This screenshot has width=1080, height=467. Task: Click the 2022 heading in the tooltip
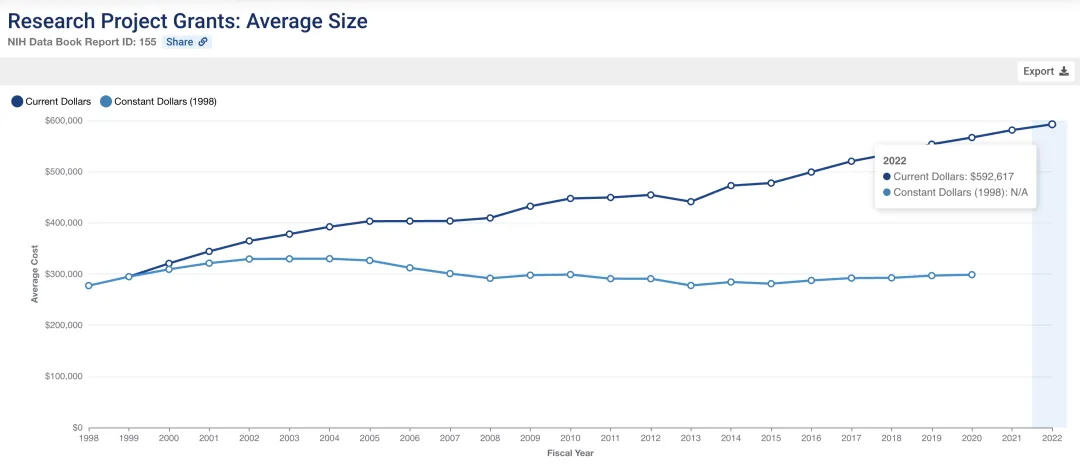click(x=894, y=160)
